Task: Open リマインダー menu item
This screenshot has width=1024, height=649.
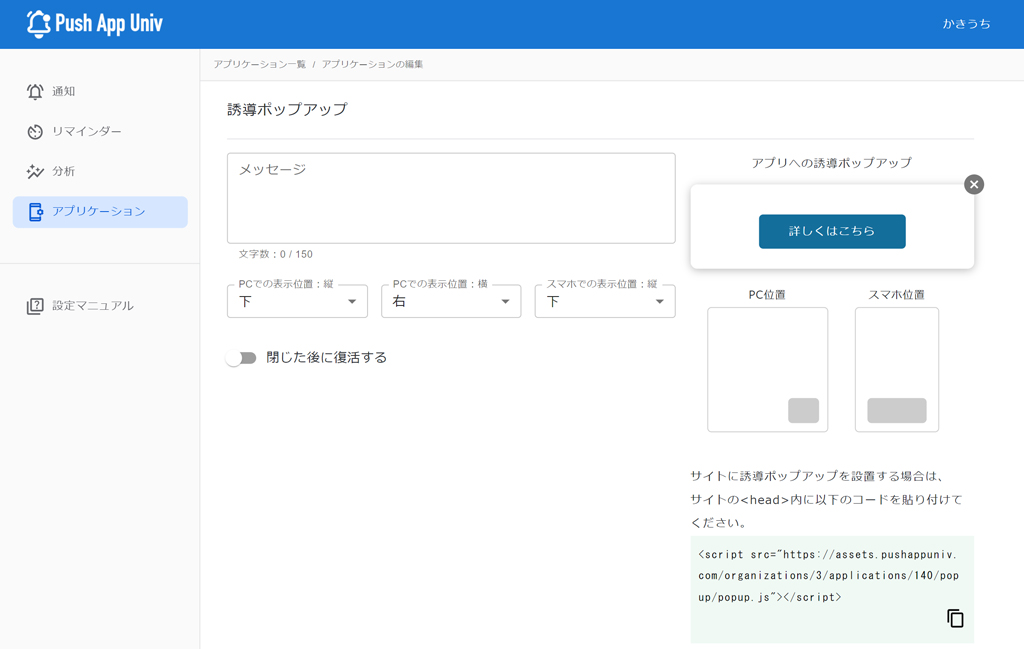Action: pos(100,132)
